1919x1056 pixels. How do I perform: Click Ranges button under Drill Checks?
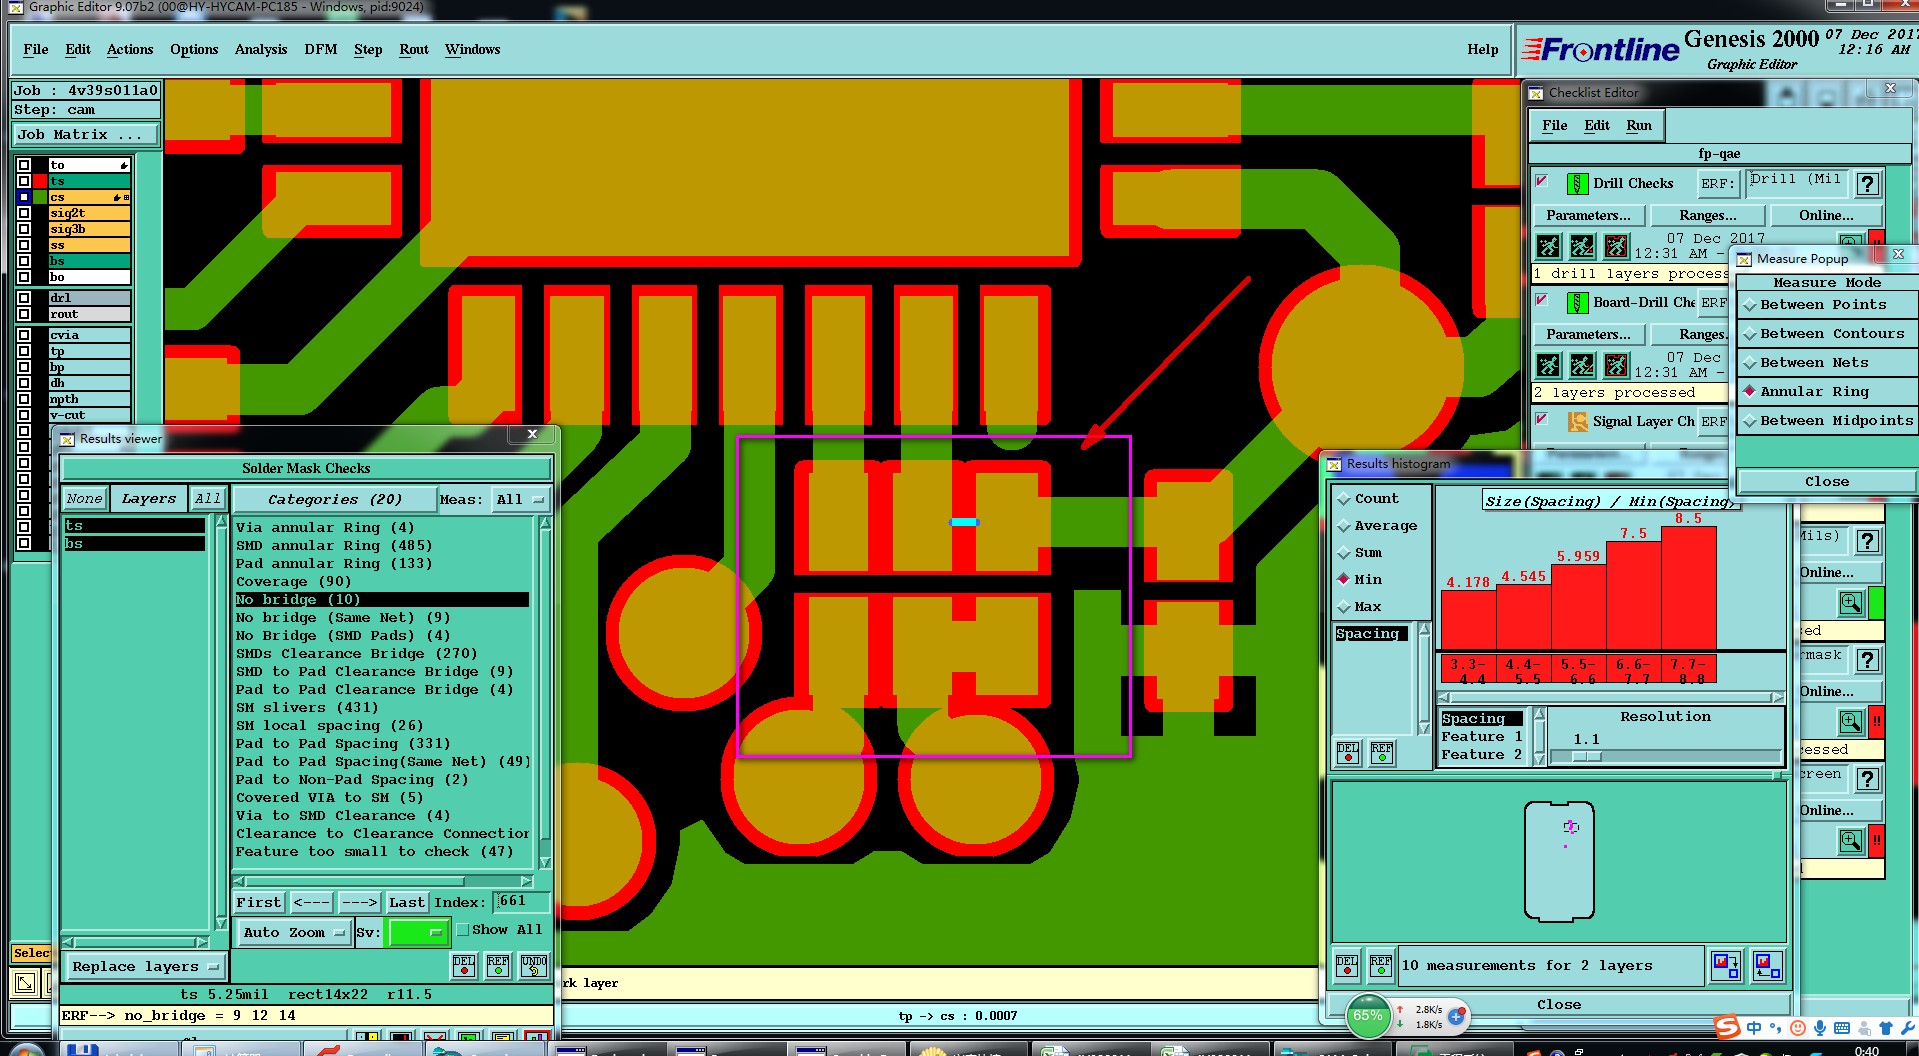pos(1707,216)
